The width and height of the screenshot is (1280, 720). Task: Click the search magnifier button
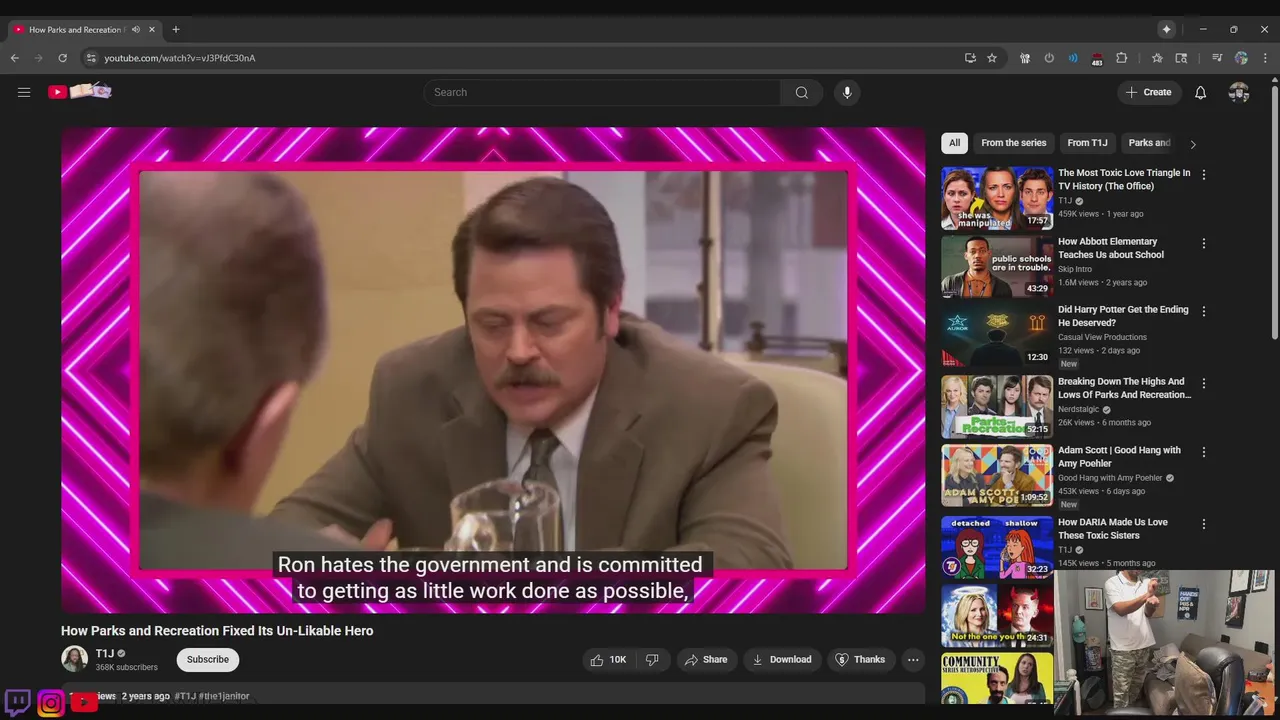coord(802,92)
